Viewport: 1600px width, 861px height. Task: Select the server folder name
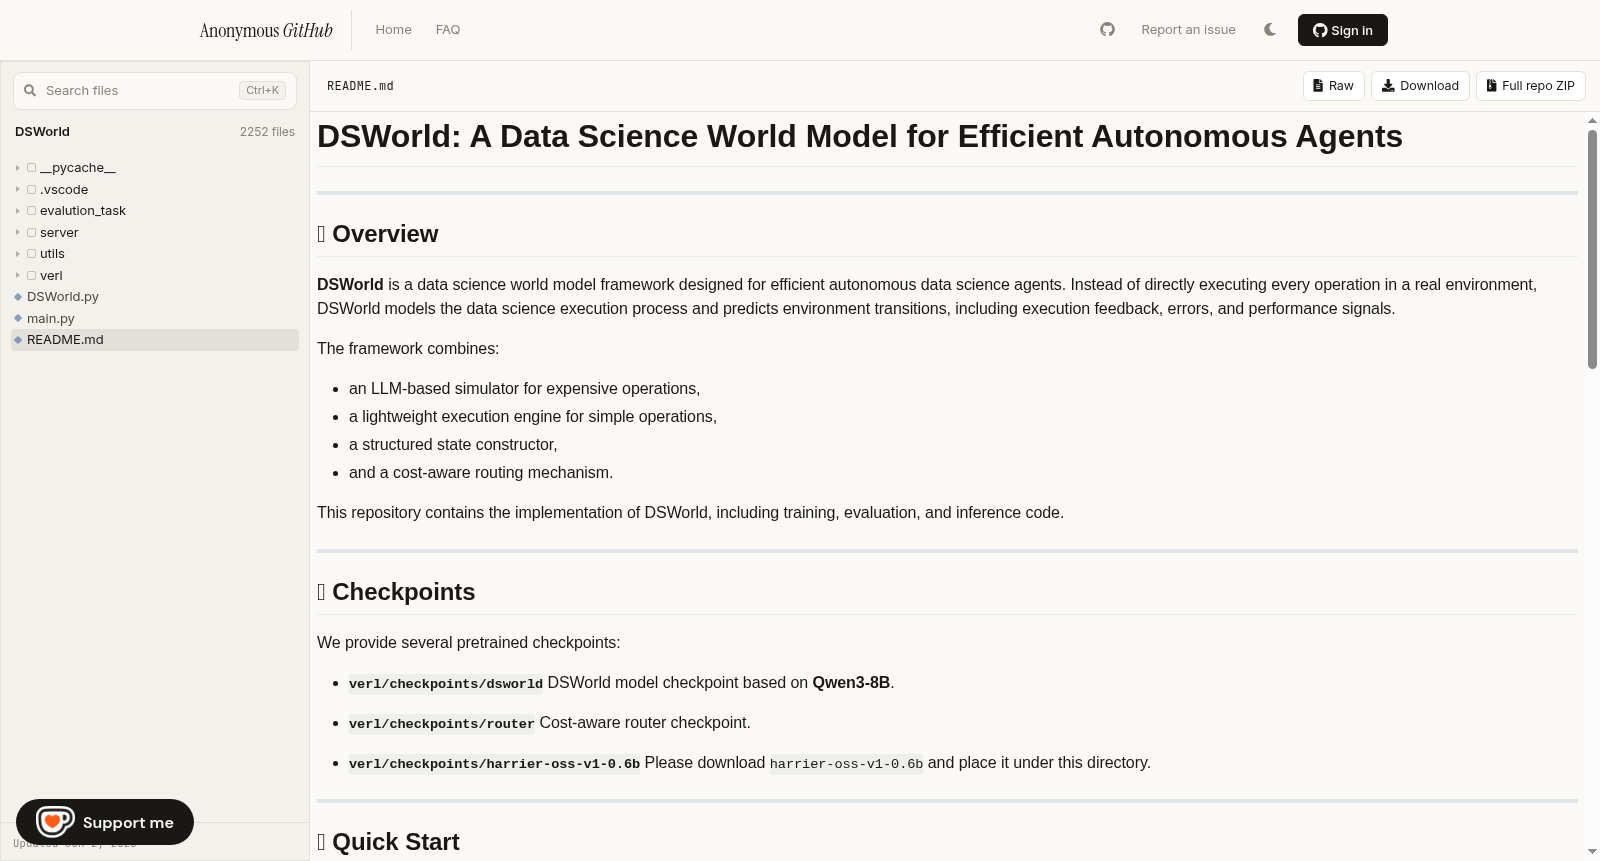tap(59, 233)
